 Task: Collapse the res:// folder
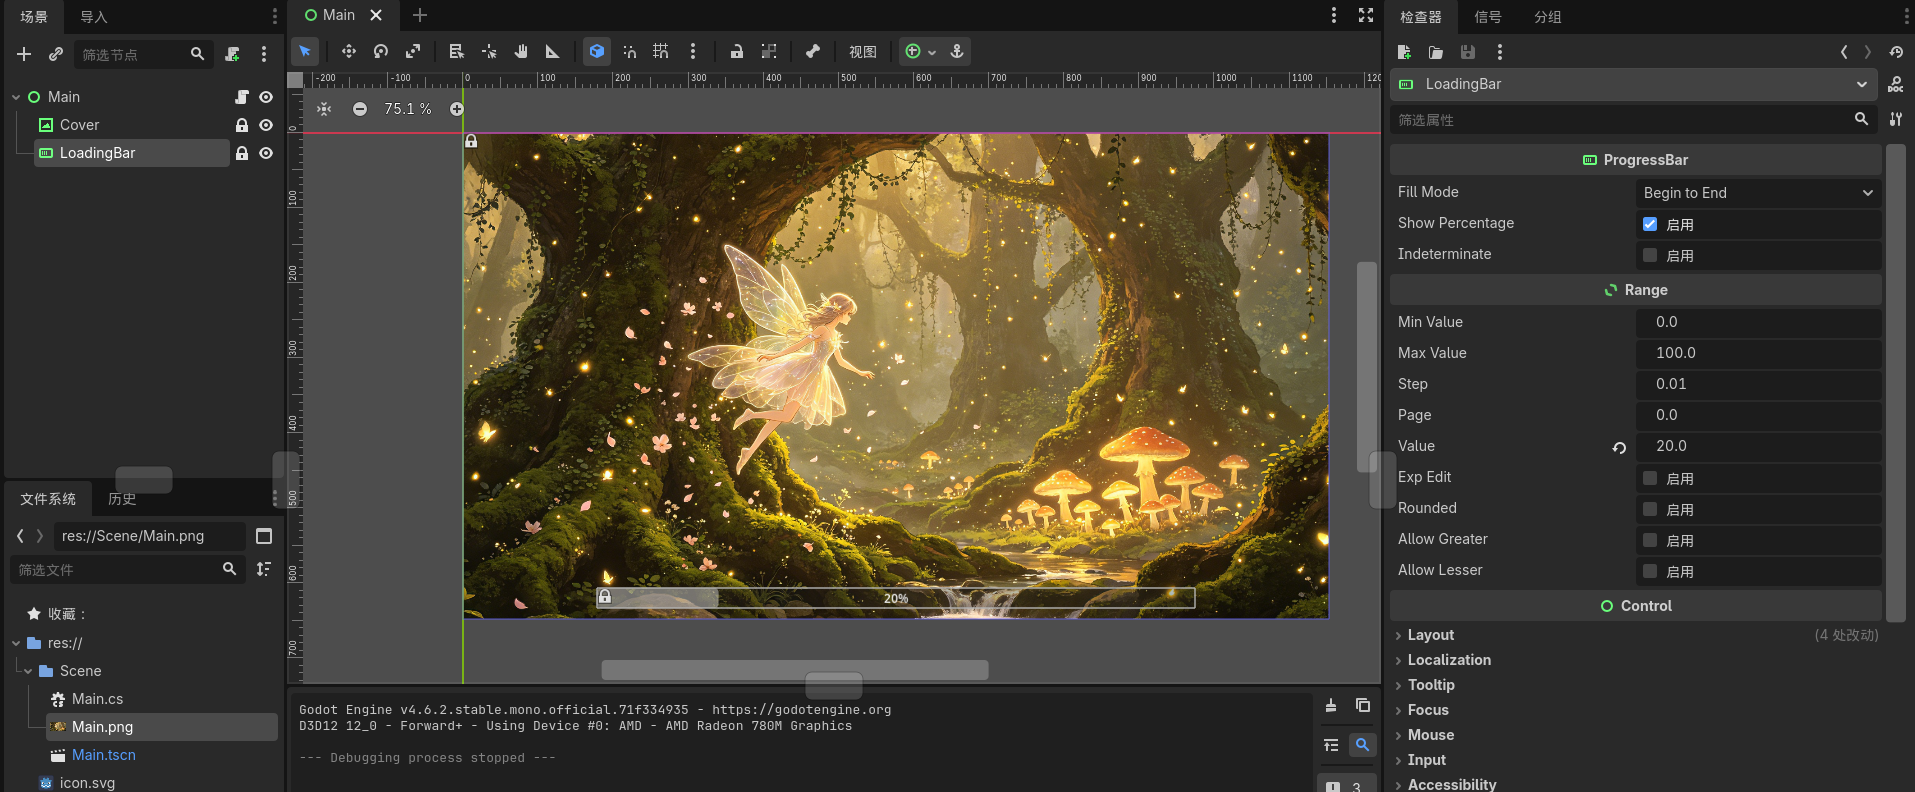click(x=16, y=643)
